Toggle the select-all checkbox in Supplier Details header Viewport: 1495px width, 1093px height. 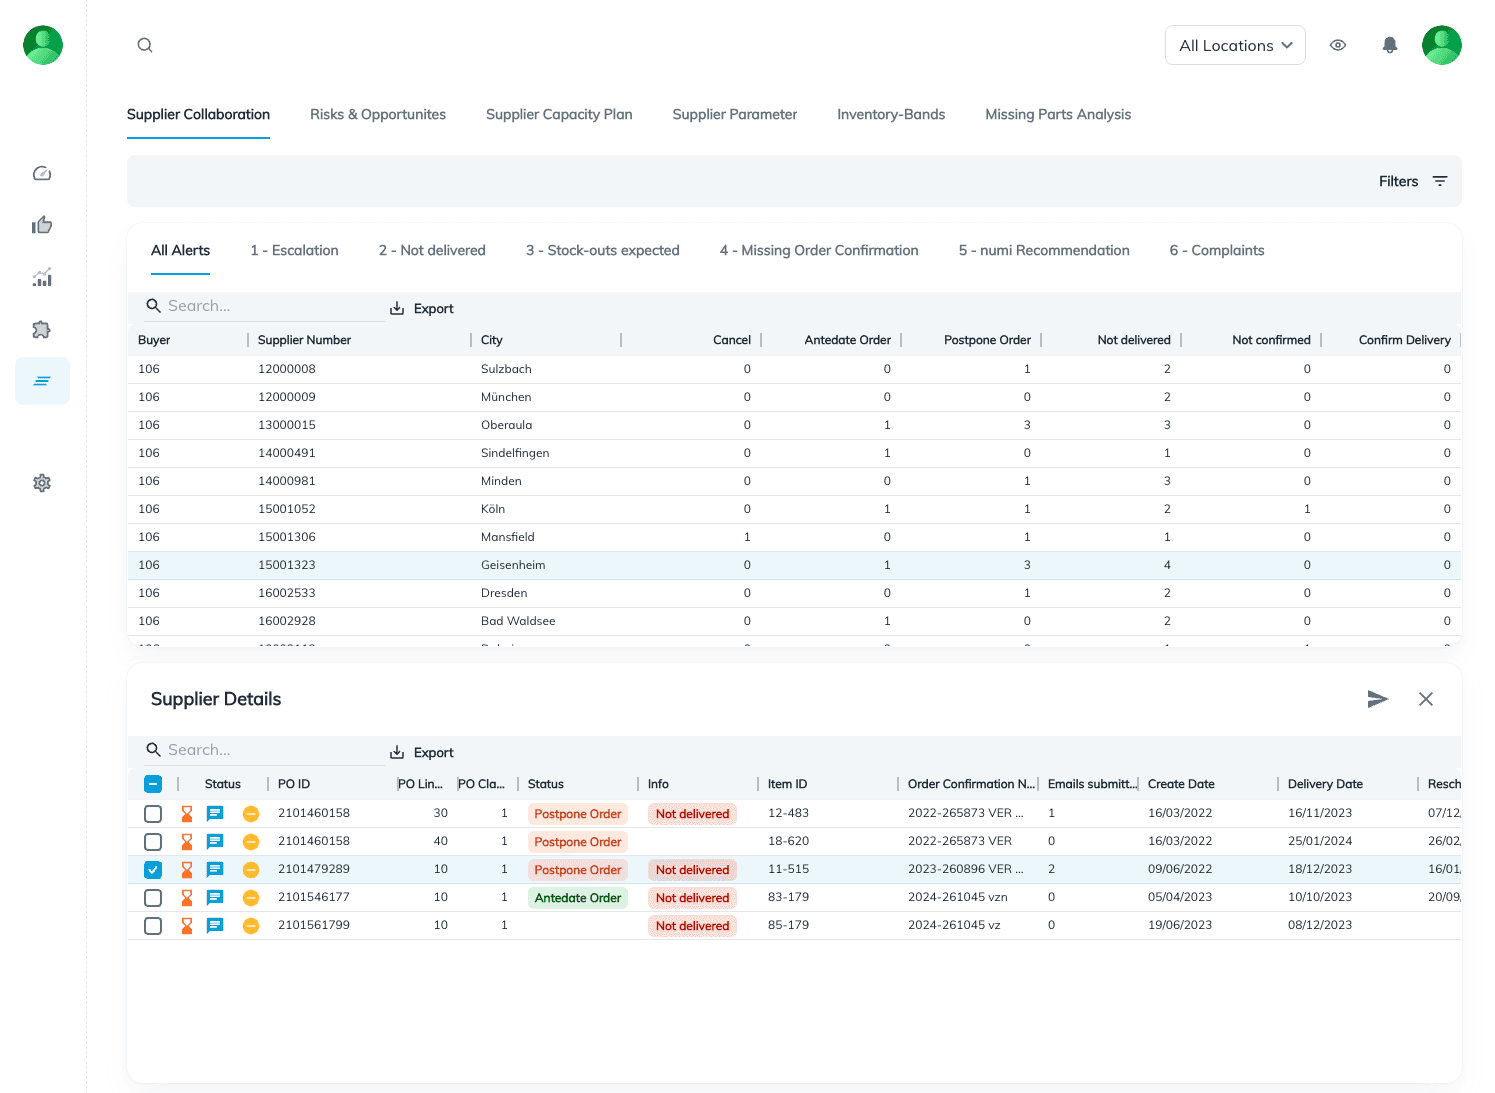153,784
